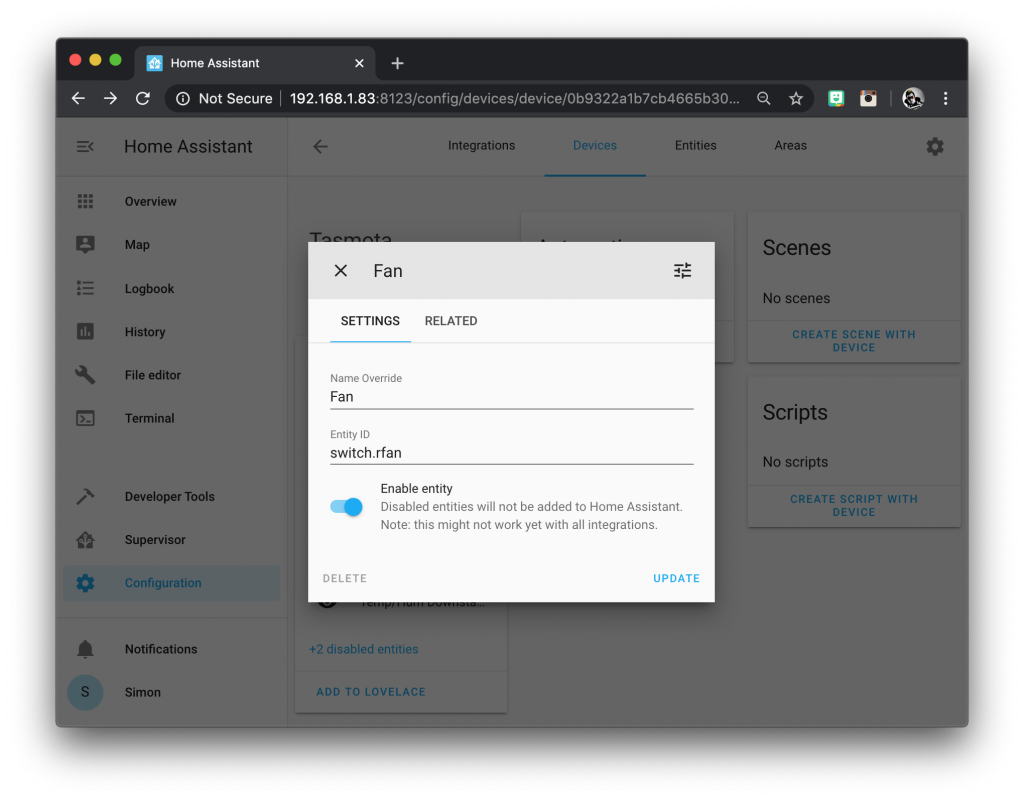Open the Chrome profile avatar

point(913,99)
